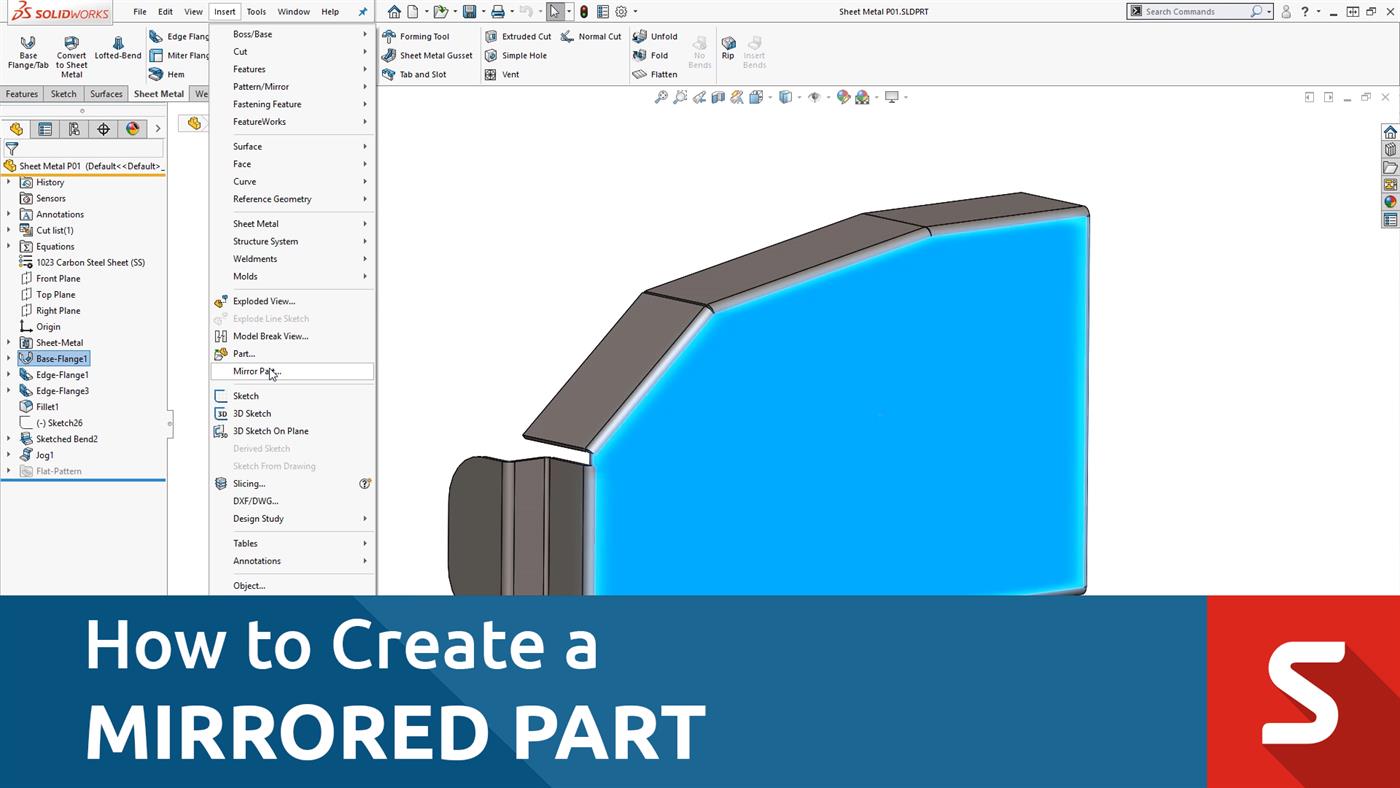This screenshot has height=788, width=1400.
Task: Select Edge-Flange1 in the feature tree
Action: [60, 374]
